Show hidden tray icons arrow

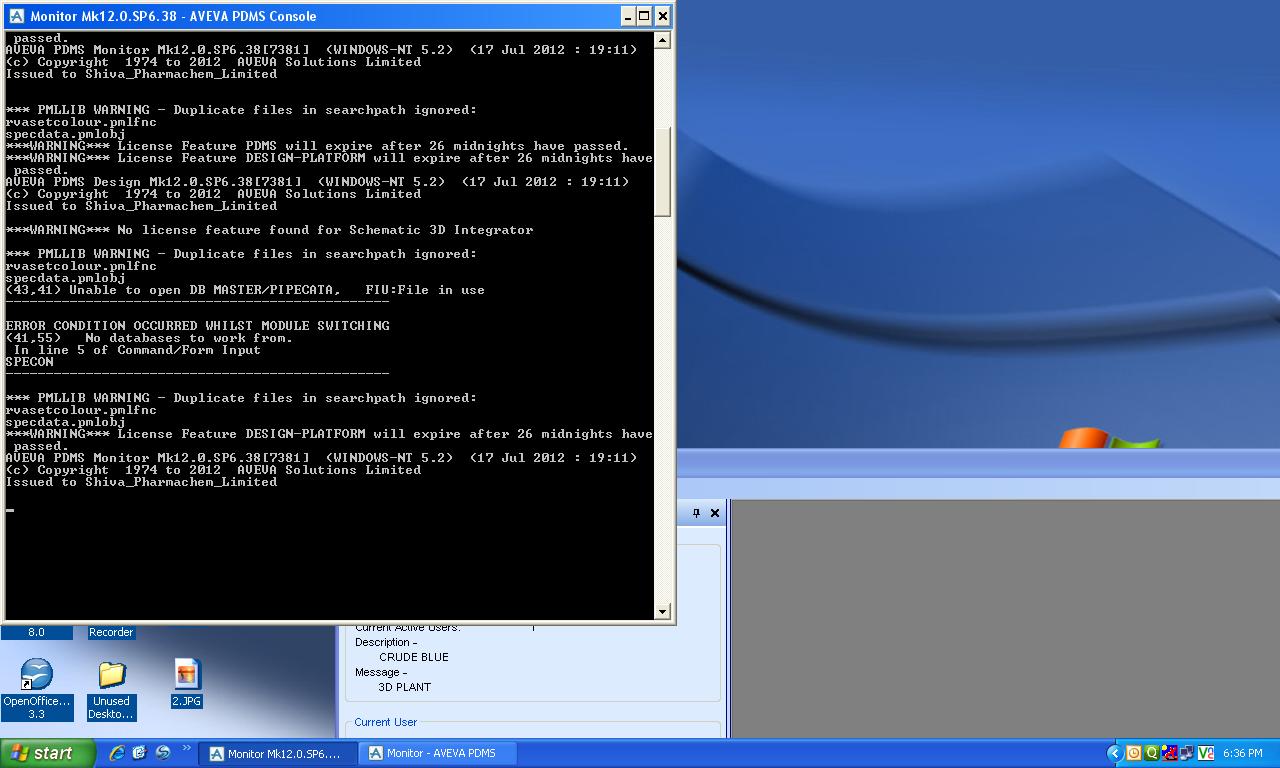click(1115, 753)
